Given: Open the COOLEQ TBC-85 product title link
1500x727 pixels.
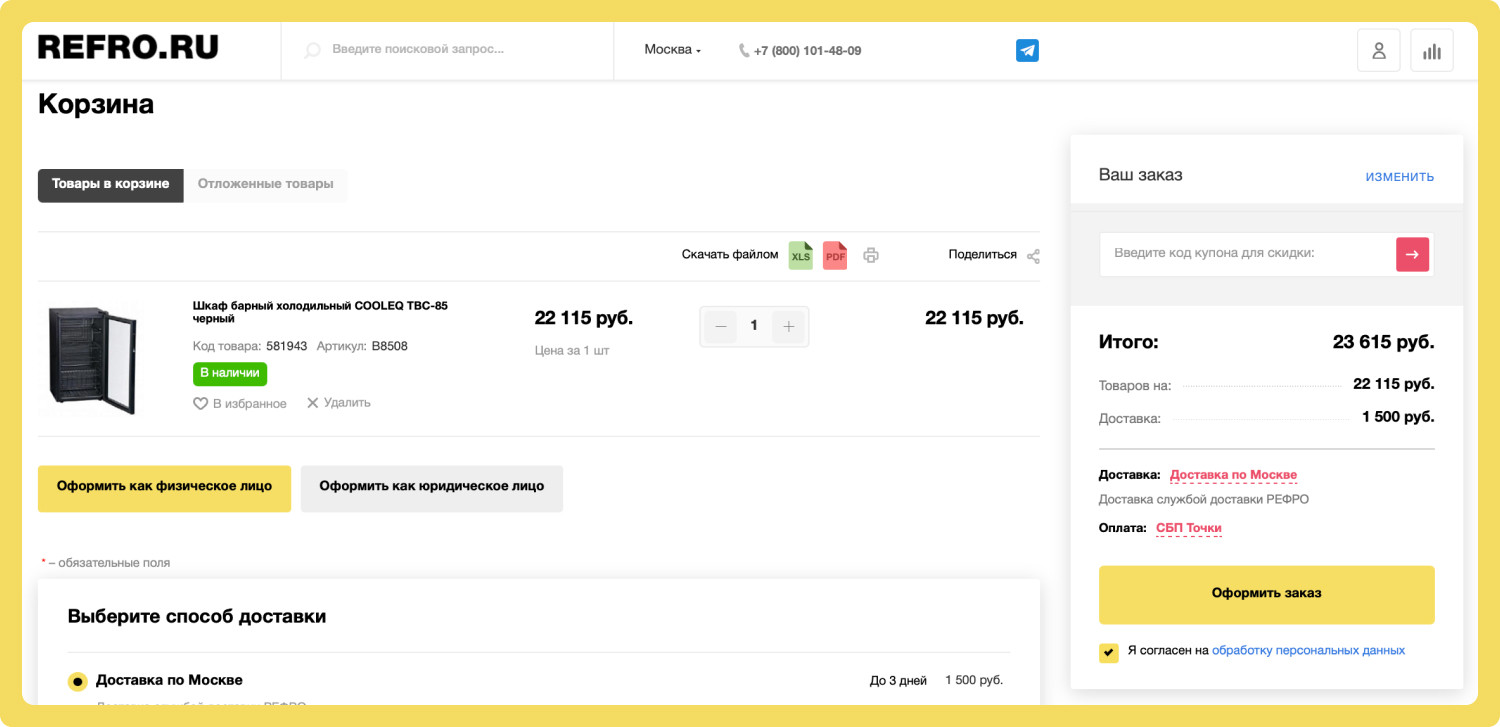Looking at the screenshot, I should [x=320, y=312].
